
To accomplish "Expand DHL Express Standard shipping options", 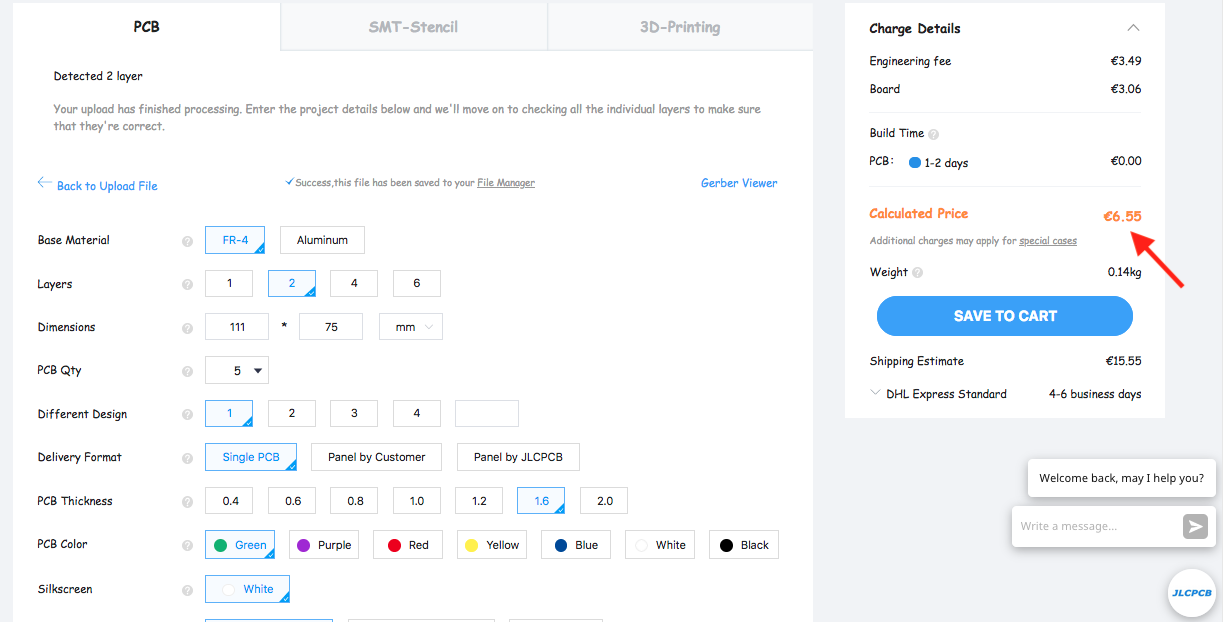I will [x=876, y=393].
